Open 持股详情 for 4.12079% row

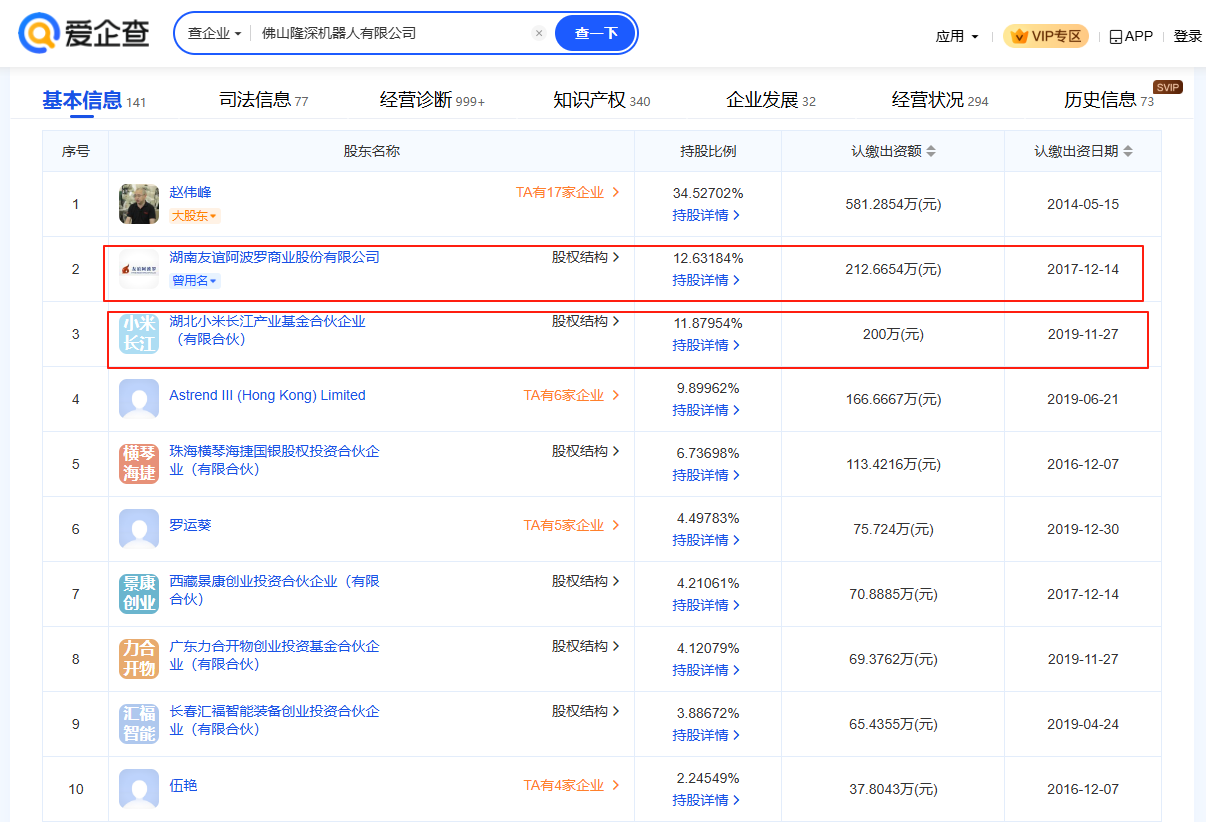pyautogui.click(x=707, y=670)
